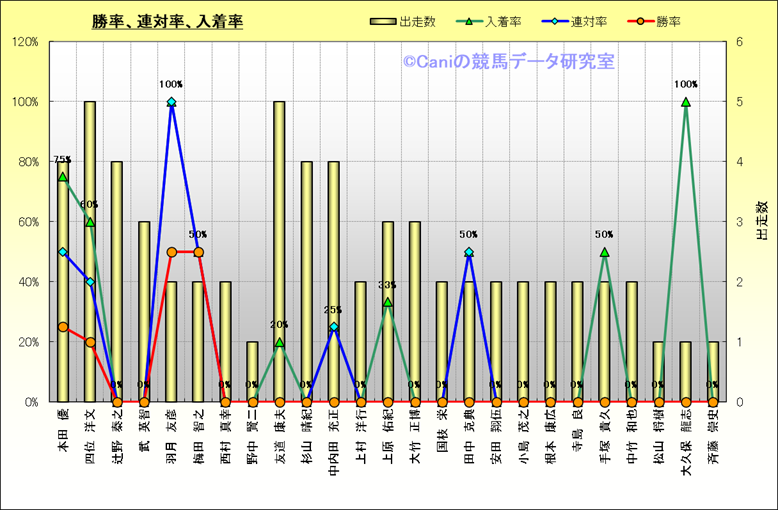The height and width of the screenshot is (510, 778).
Task: Click the 50% diamond marker above 田中 克典
Action: point(469,252)
